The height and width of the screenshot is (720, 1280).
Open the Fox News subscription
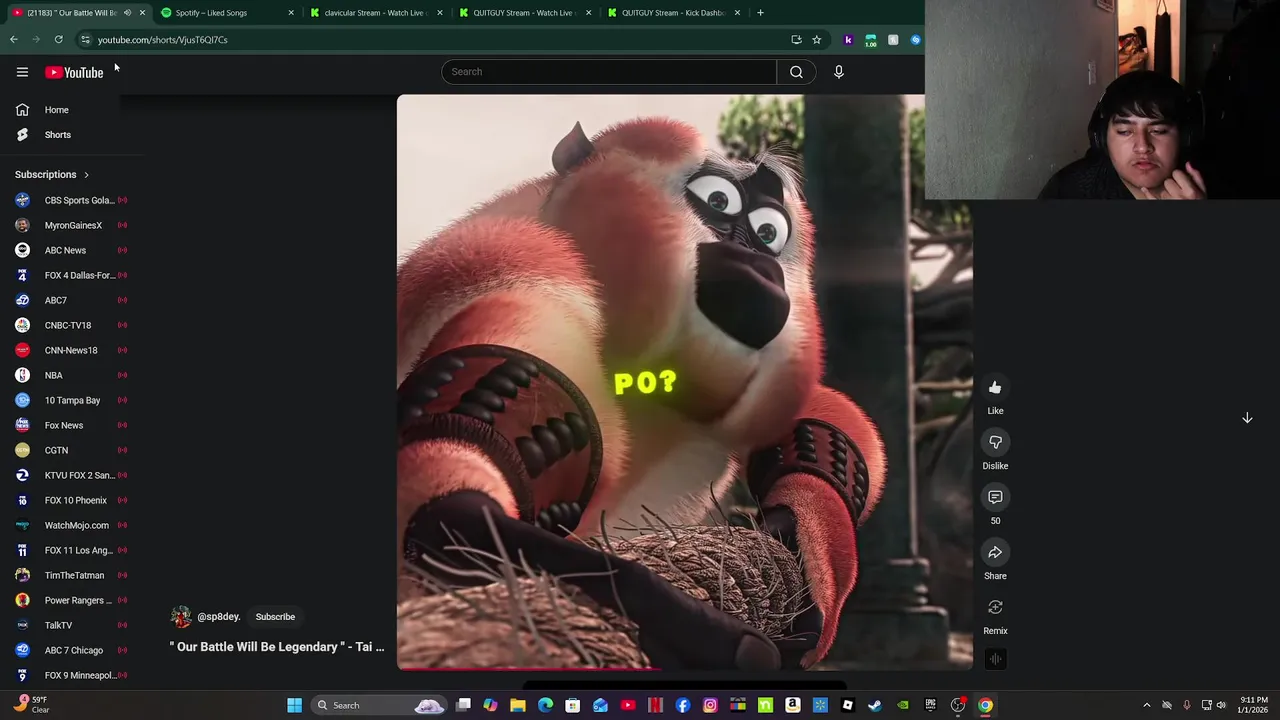pyautogui.click(x=70, y=425)
